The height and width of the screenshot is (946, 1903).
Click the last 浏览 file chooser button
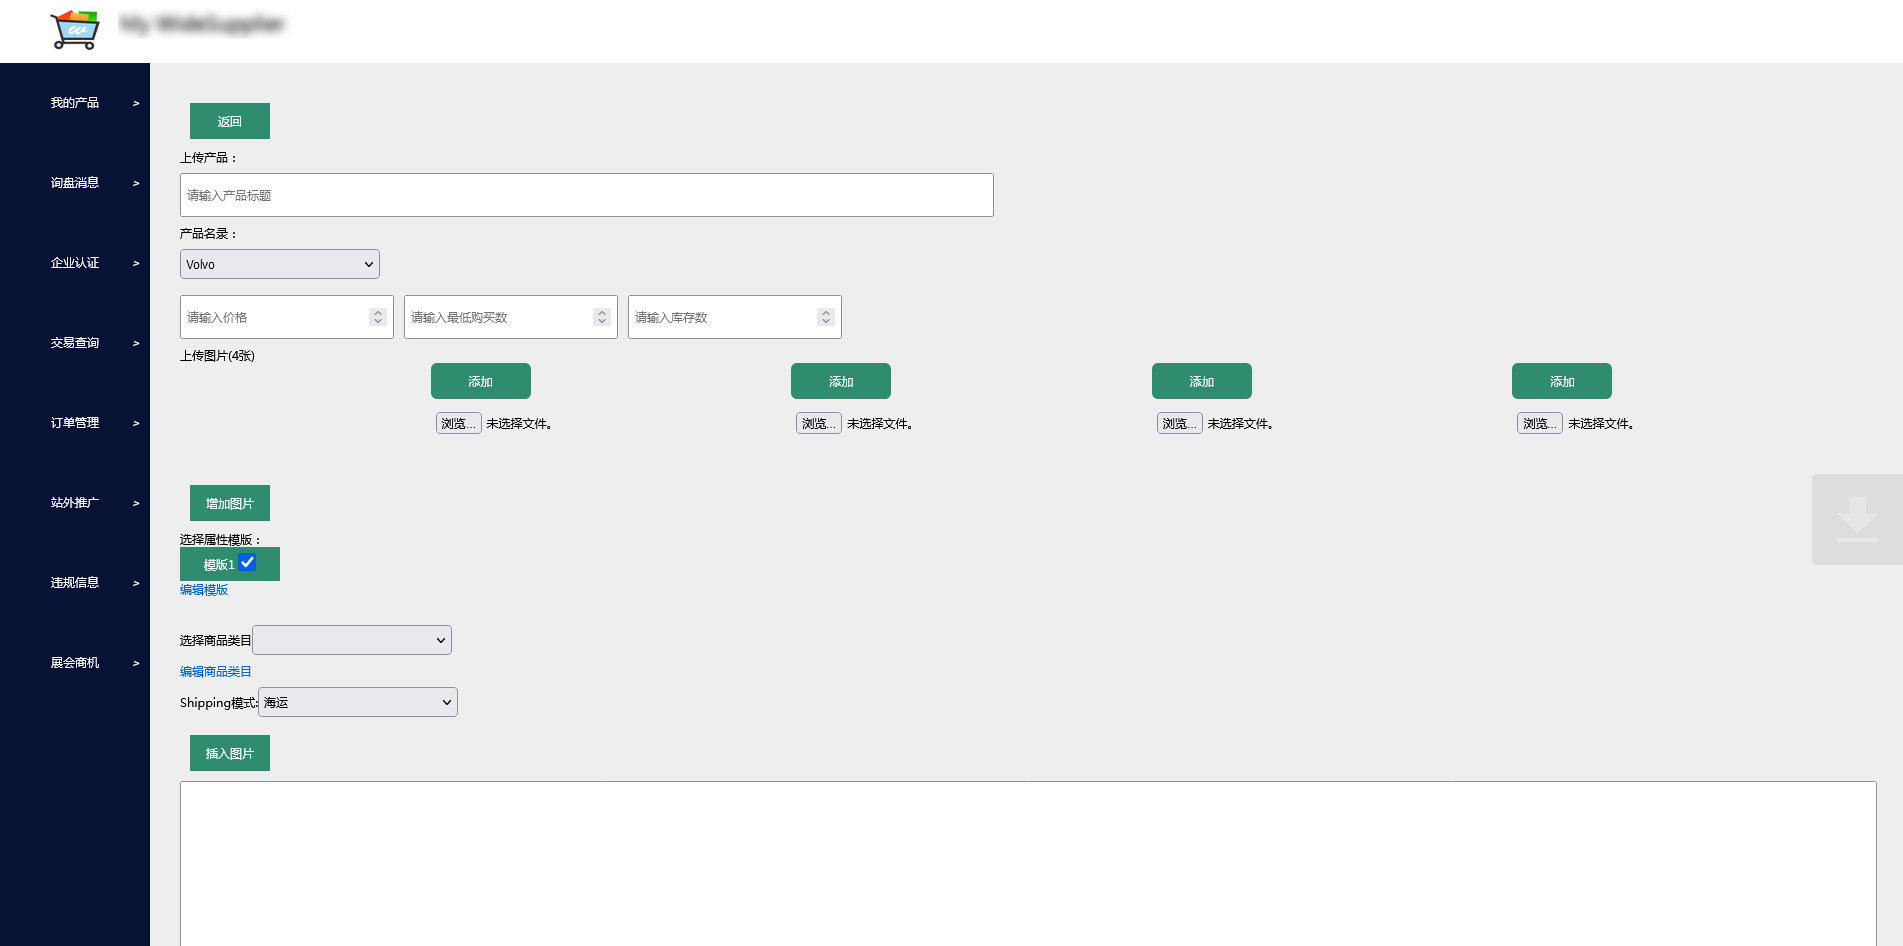click(1539, 423)
